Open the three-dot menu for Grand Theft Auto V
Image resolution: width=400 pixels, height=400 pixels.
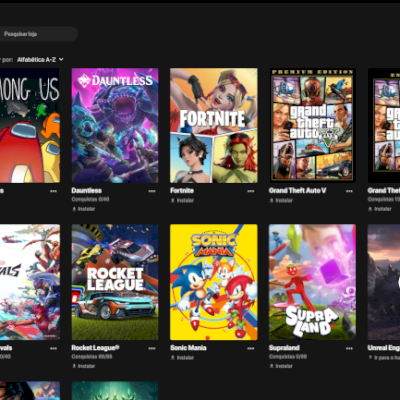tap(349, 191)
